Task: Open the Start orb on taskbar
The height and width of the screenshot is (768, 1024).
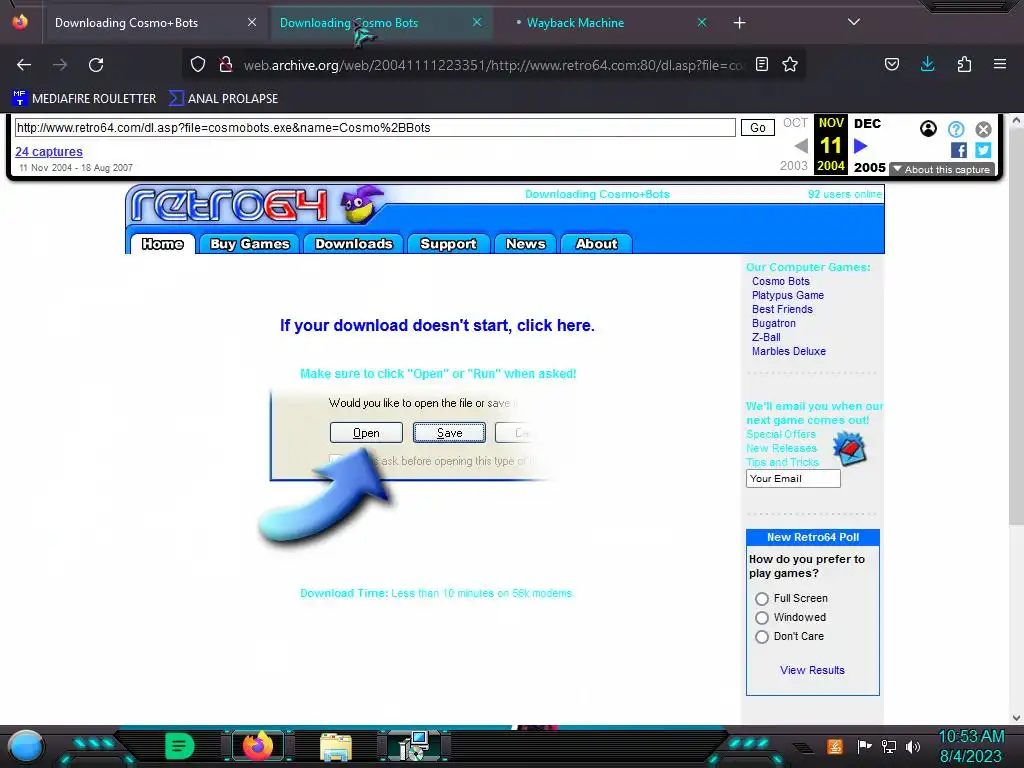Action: (x=26, y=746)
